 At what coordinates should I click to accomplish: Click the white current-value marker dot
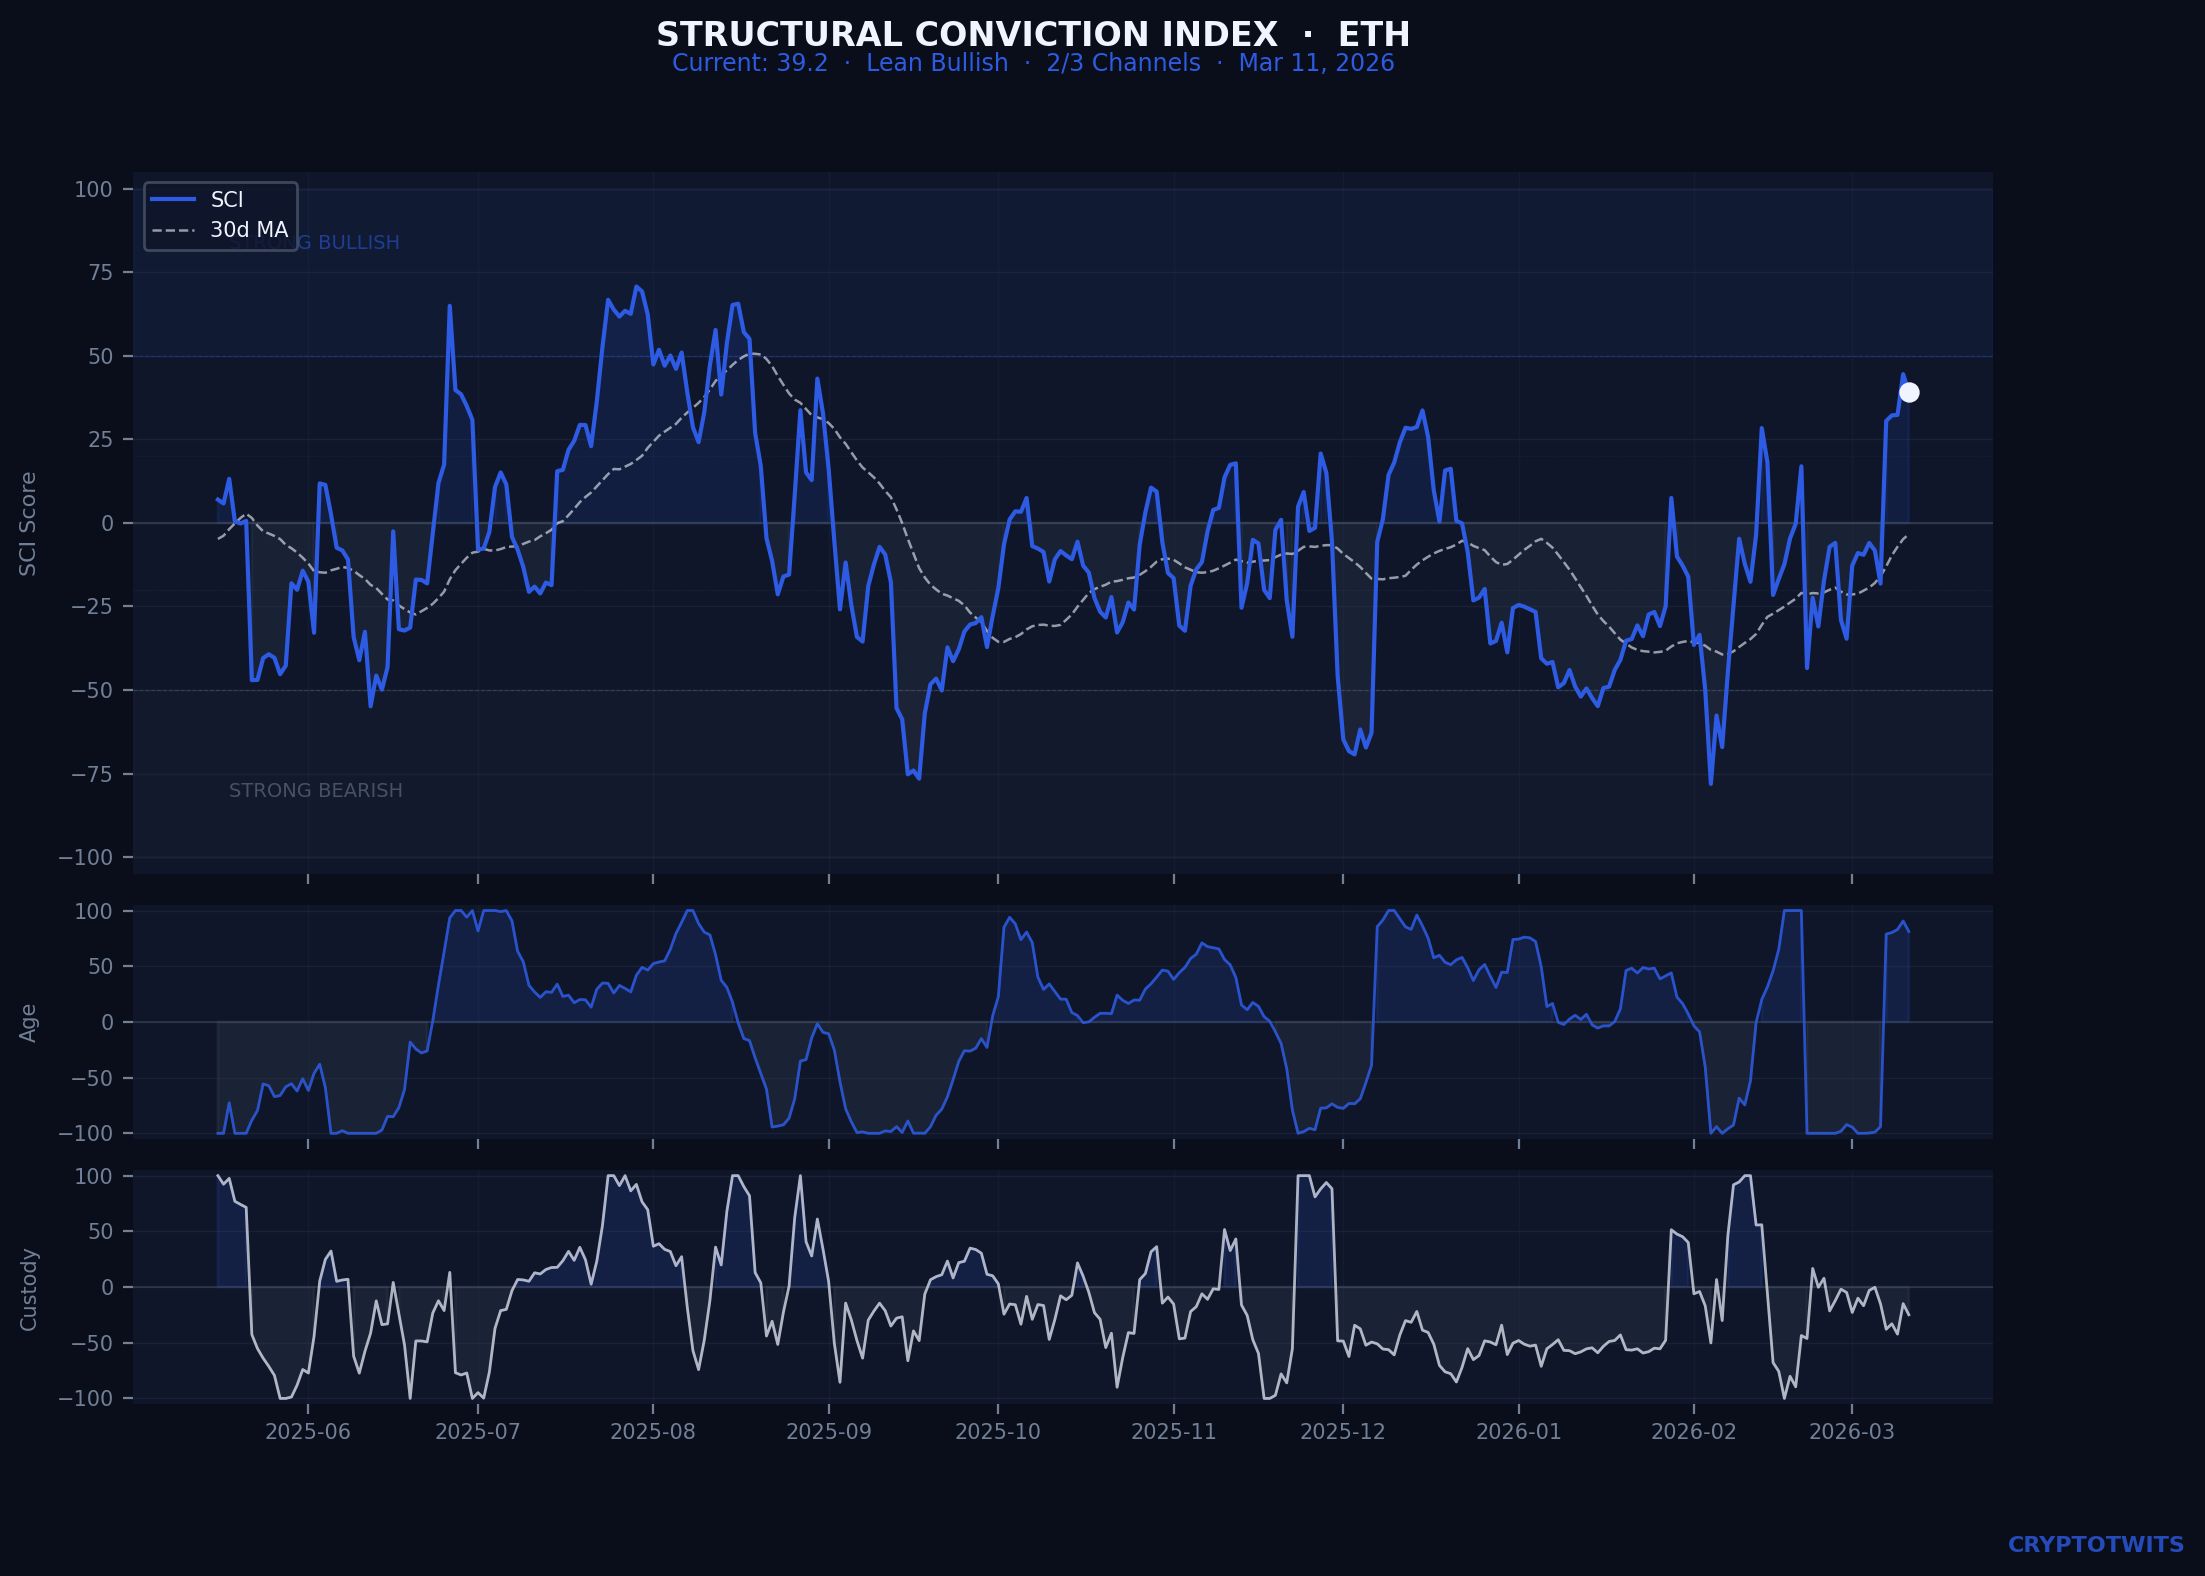click(1909, 392)
